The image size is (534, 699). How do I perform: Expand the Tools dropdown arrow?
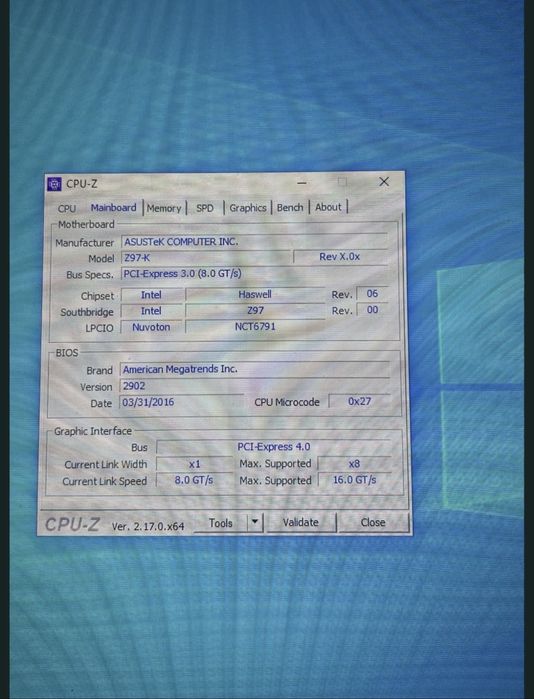tap(255, 522)
